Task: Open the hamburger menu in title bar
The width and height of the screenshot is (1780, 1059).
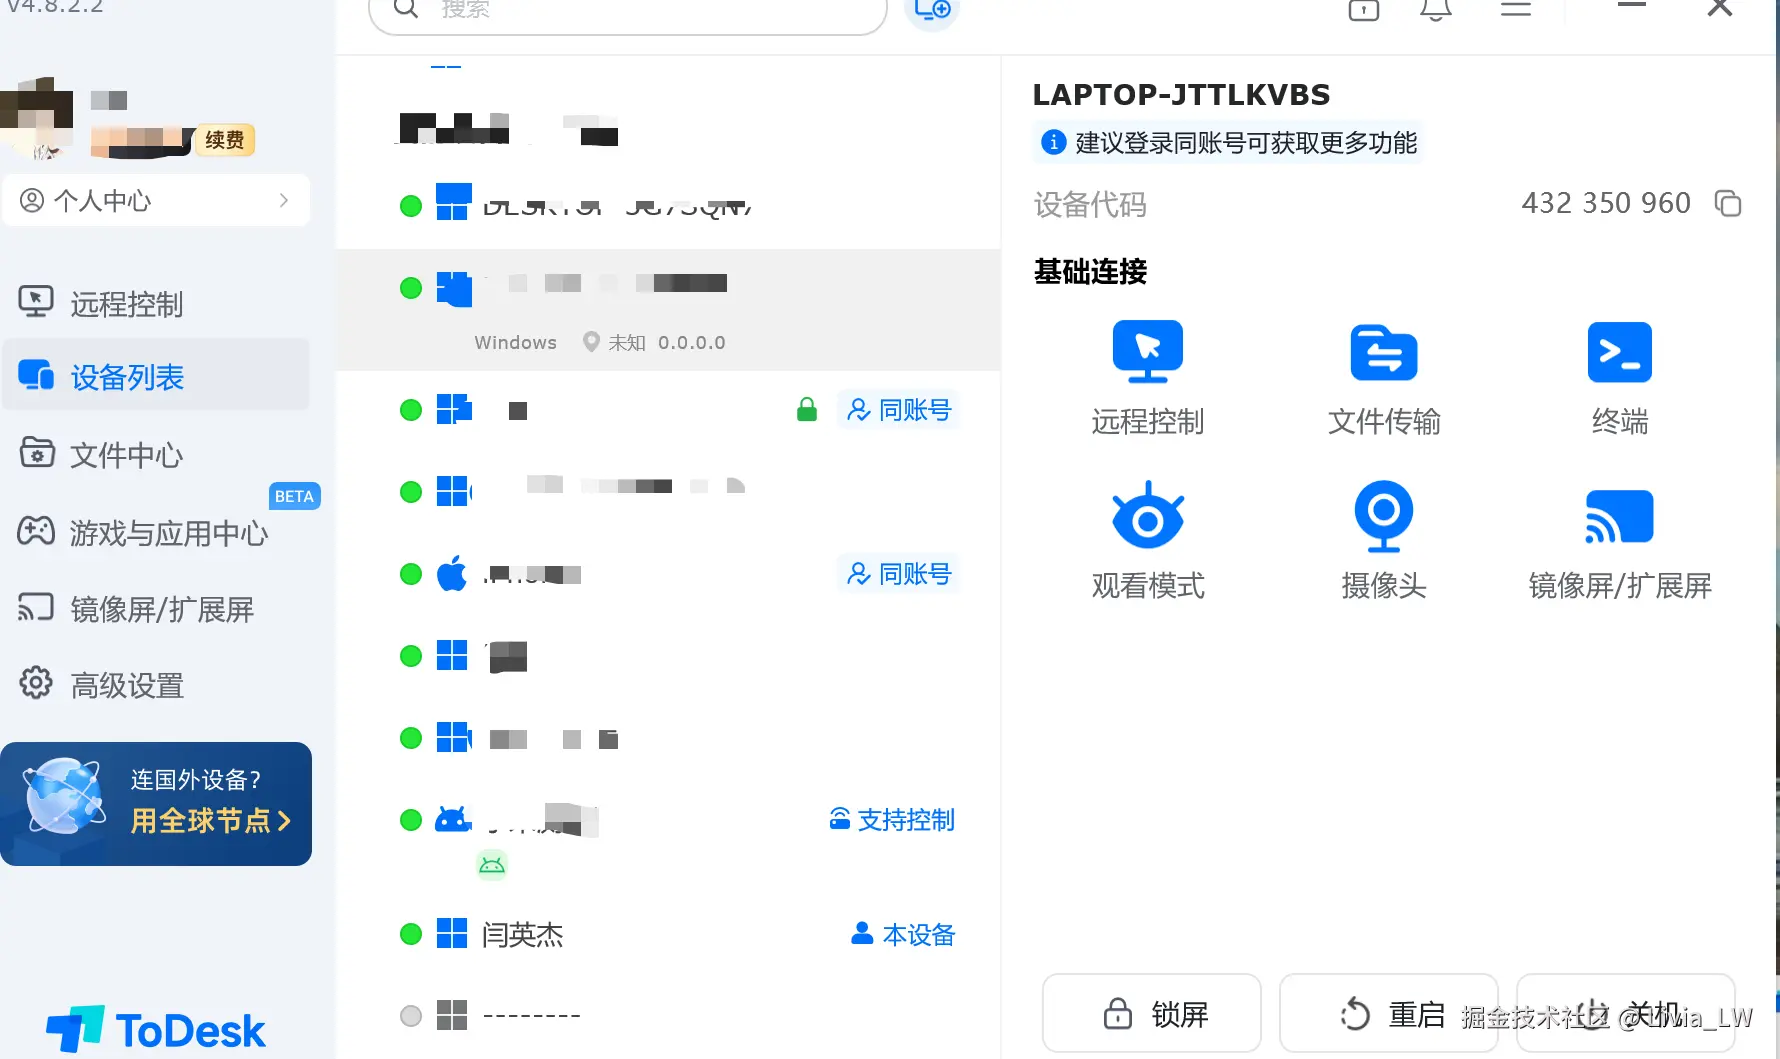Action: point(1516,10)
